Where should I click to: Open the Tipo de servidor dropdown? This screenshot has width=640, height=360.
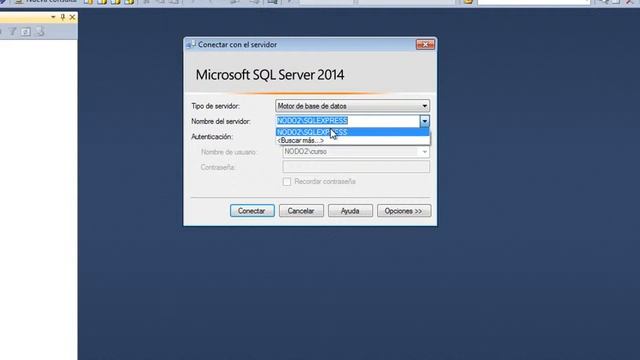pyautogui.click(x=352, y=106)
